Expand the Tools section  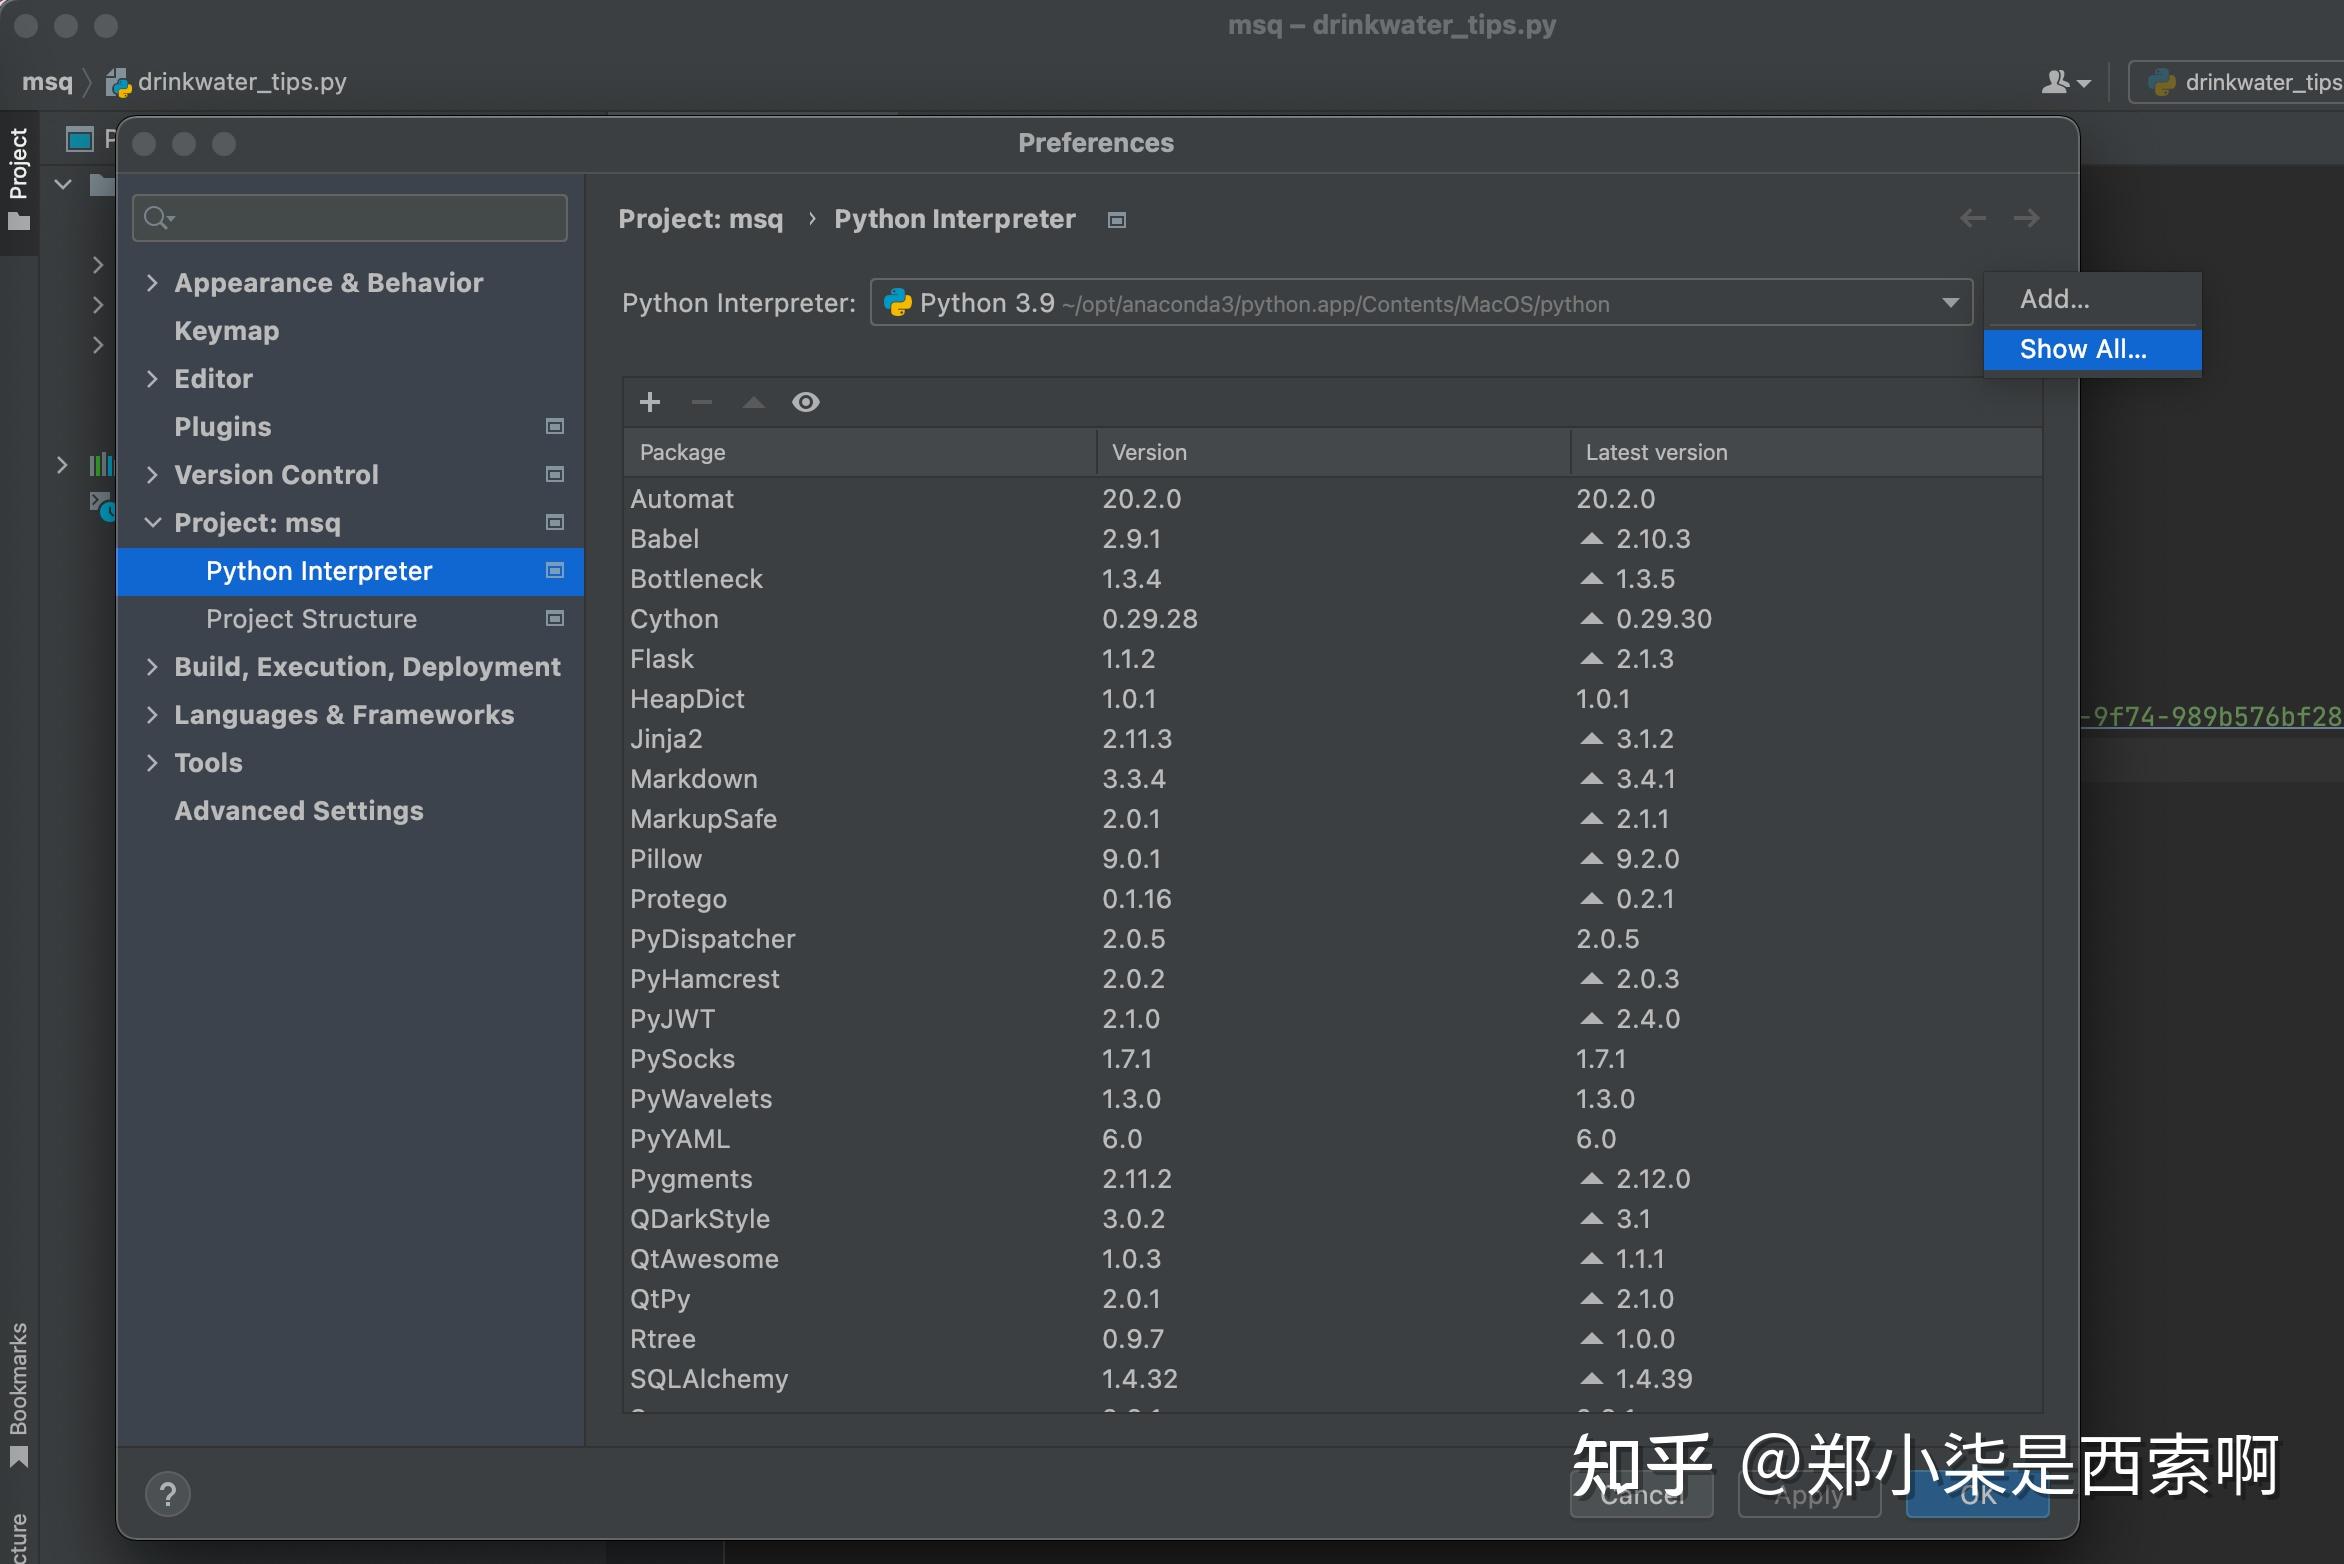pos(153,762)
